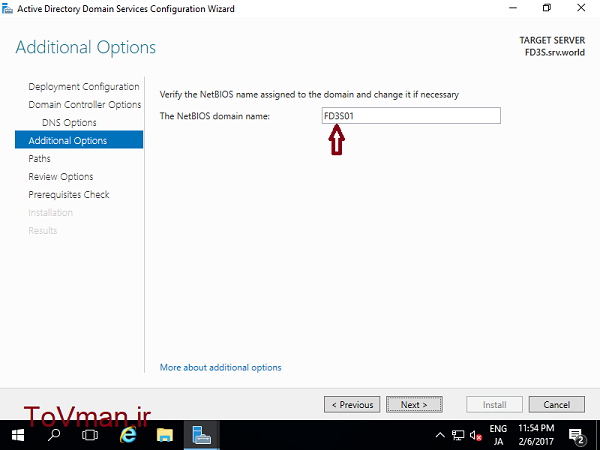
Task: Click the disabled Installation step
Action: click(51, 213)
